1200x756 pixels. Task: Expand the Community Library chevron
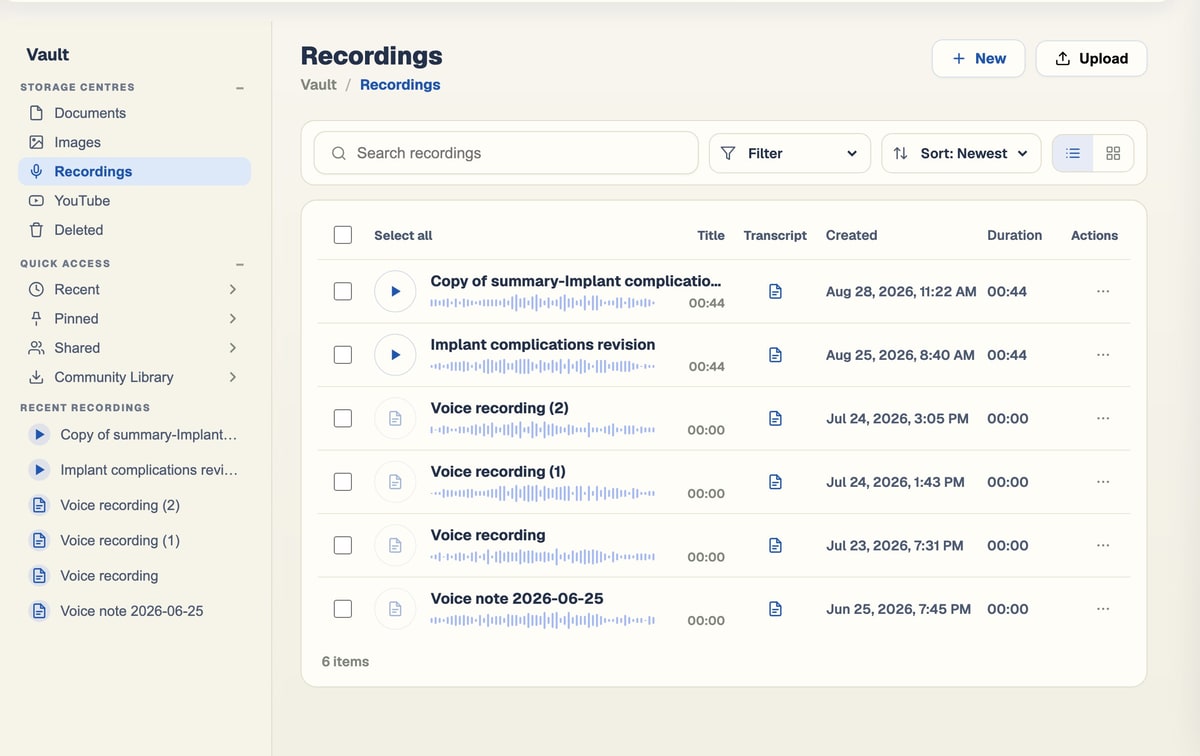pyautogui.click(x=232, y=377)
